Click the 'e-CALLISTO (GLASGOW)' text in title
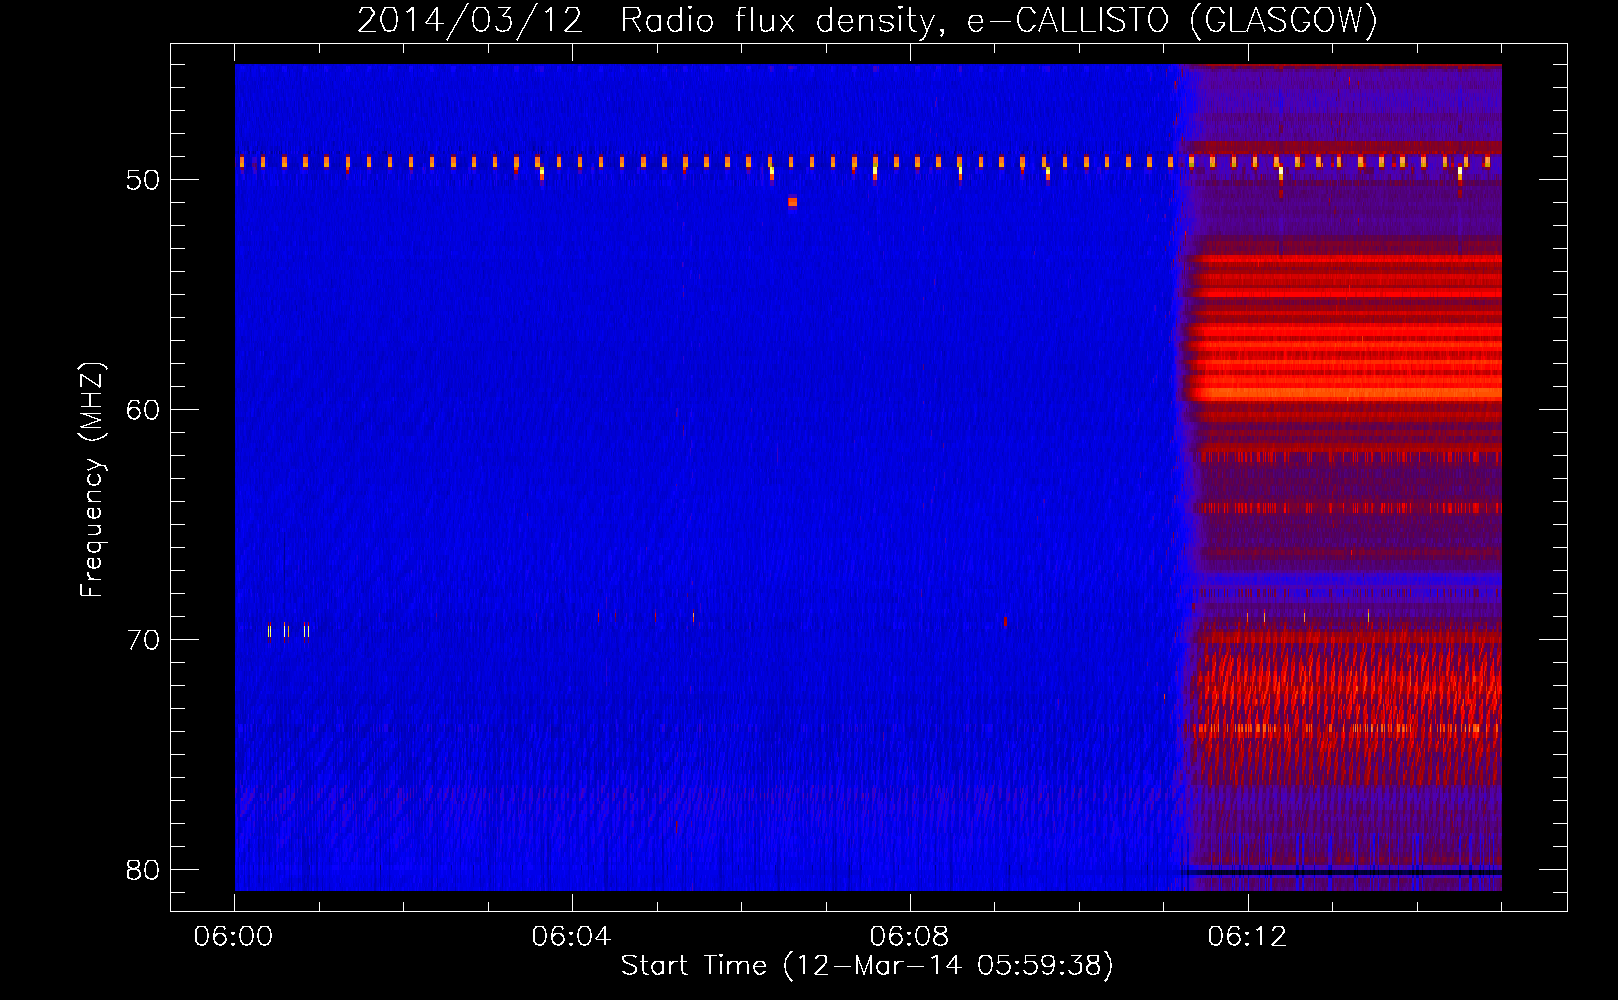Image resolution: width=1618 pixels, height=1000 pixels. click(x=1172, y=20)
